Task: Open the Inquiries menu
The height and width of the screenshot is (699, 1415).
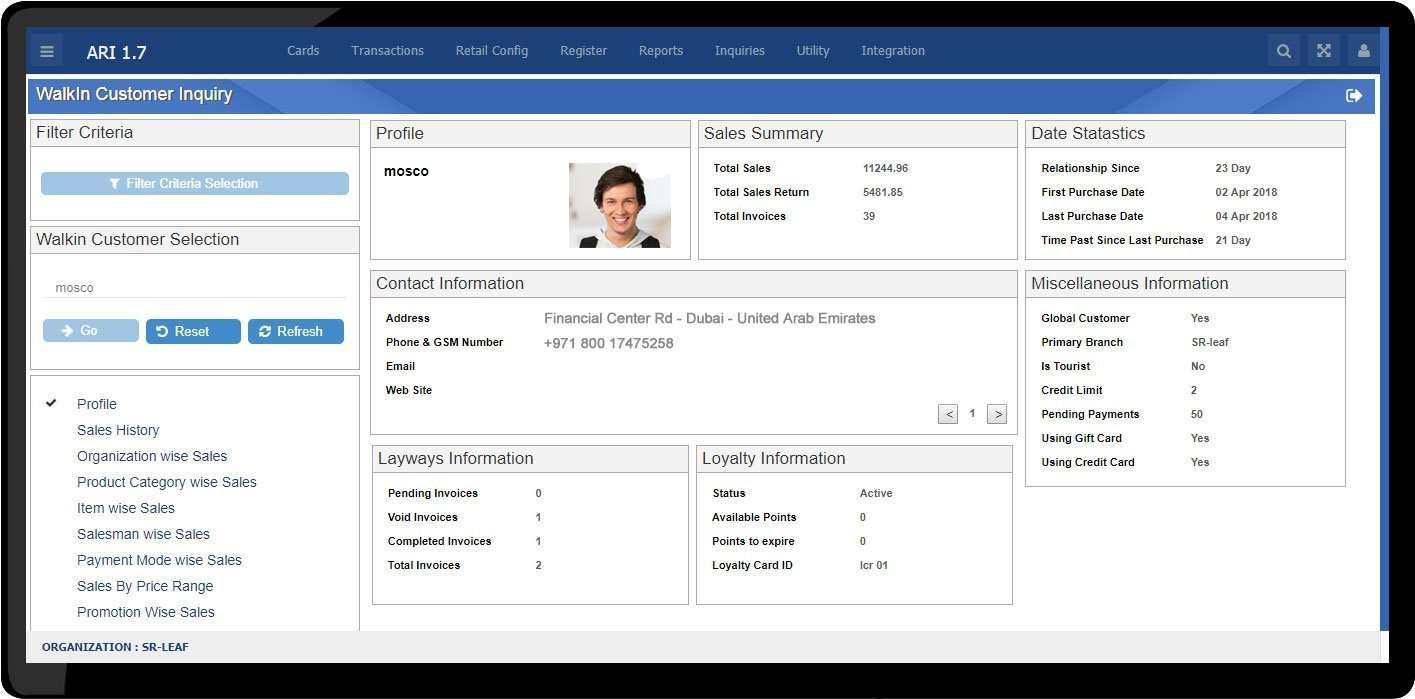Action: click(739, 50)
